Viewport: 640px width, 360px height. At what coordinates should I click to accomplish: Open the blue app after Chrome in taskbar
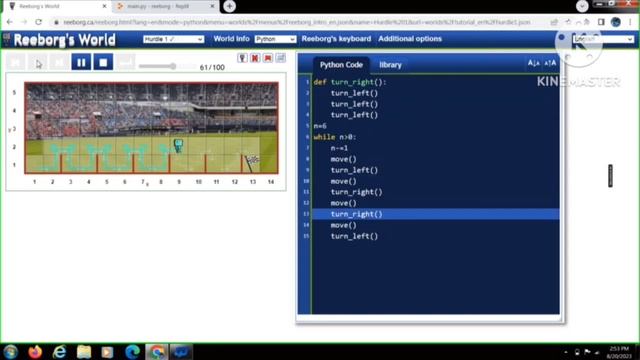click(181, 352)
